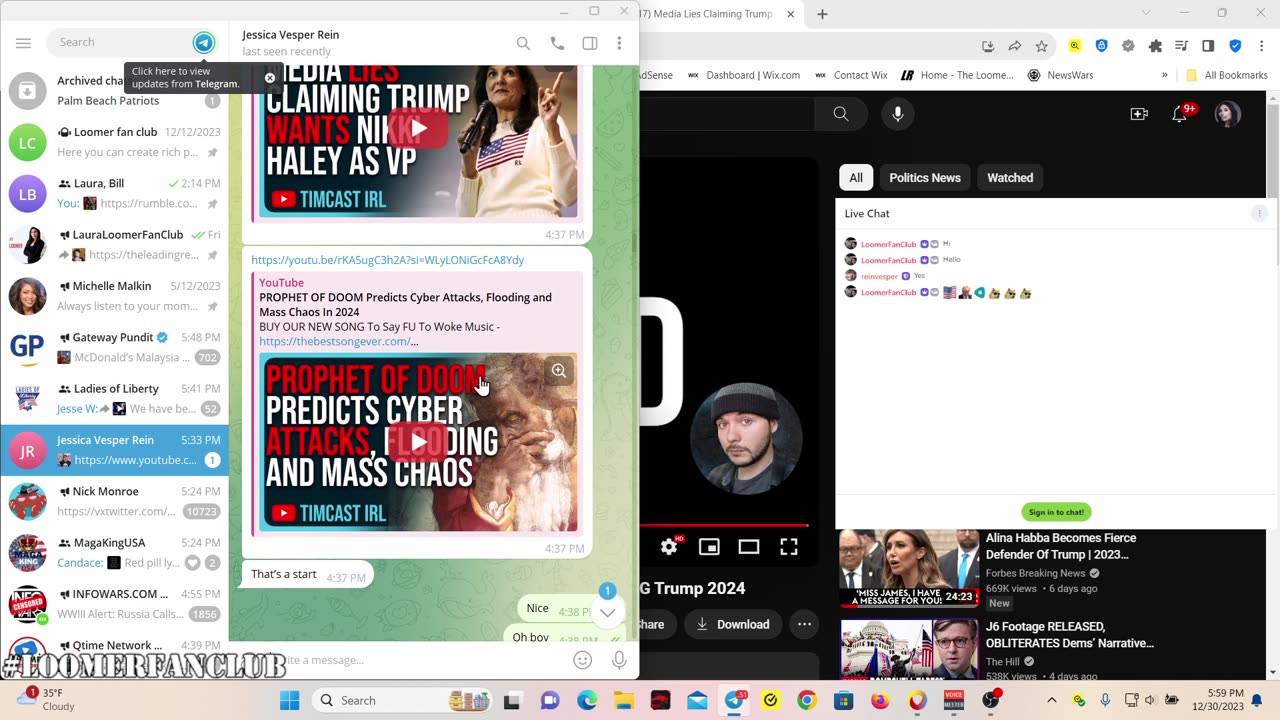Search within the Jessica Vesper Rein chat
1280x720 pixels.
(x=523, y=43)
